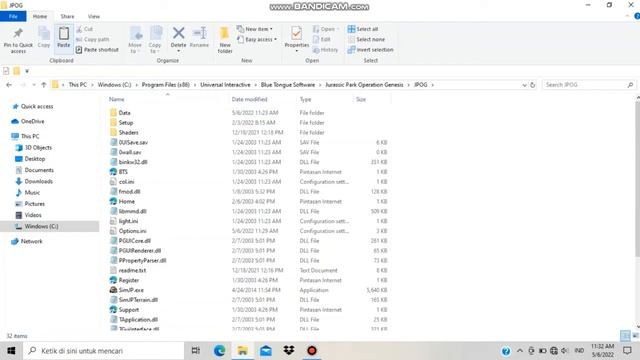Open Network in the navigation pane
This screenshot has width=640, height=360.
pyautogui.click(x=31, y=241)
